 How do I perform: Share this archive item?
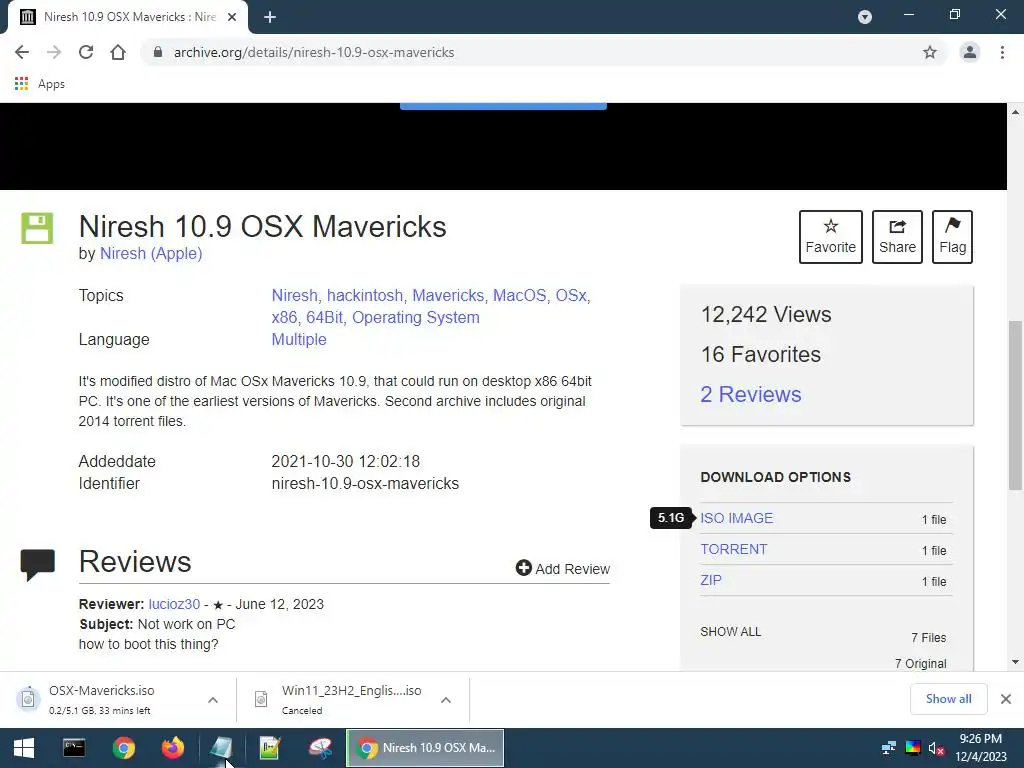pos(897,236)
